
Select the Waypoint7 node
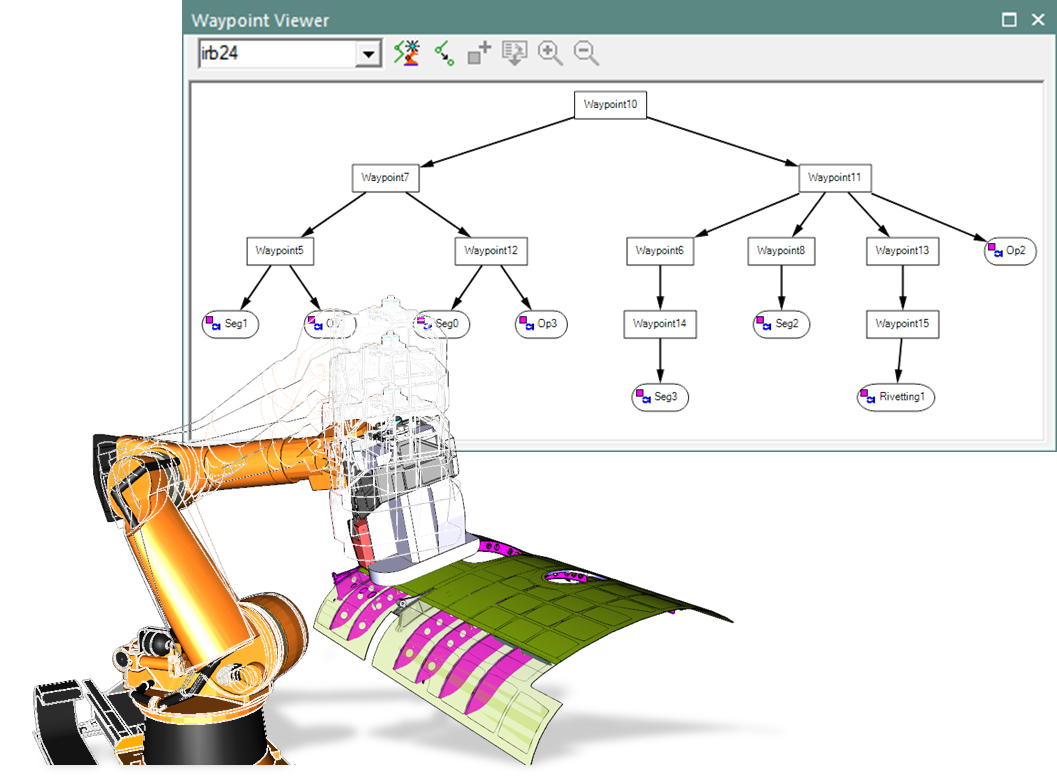tap(385, 177)
